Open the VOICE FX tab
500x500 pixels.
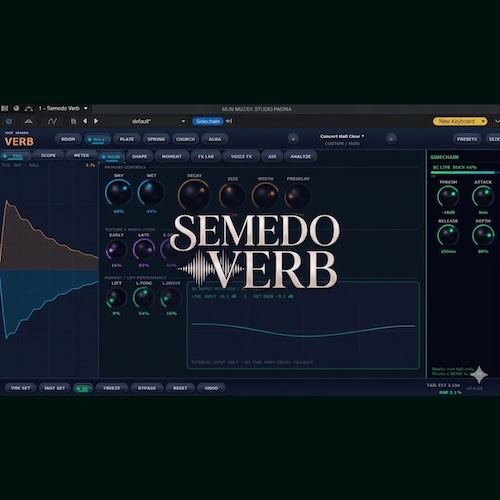241,157
